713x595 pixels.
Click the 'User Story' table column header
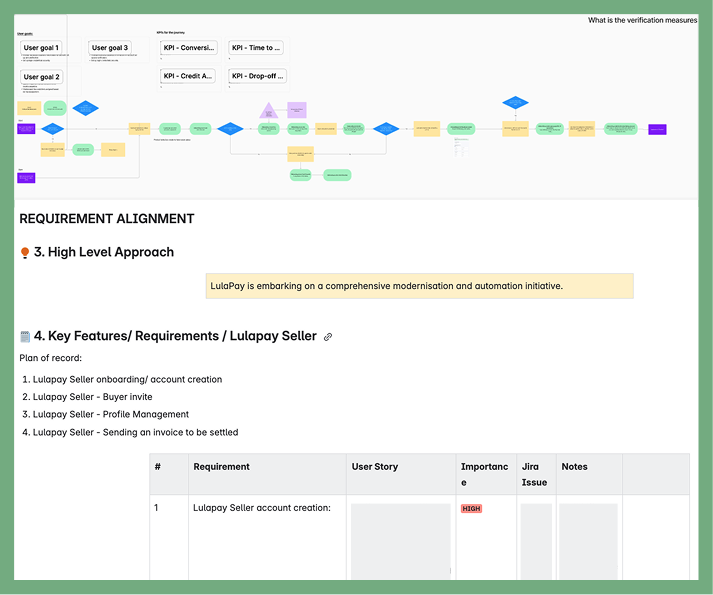coord(401,474)
